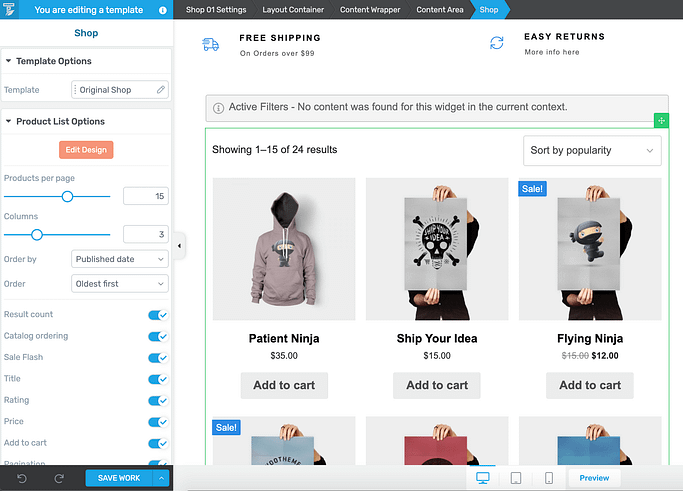Click the Thrive logo icon at top-left
Image resolution: width=683 pixels, height=491 pixels.
9,9
